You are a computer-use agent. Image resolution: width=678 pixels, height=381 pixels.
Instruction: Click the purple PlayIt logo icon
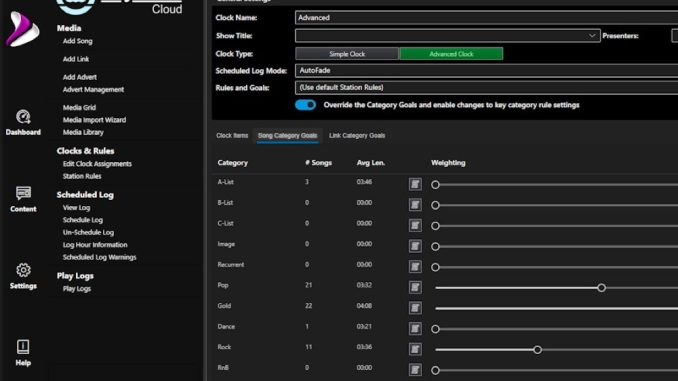22,29
